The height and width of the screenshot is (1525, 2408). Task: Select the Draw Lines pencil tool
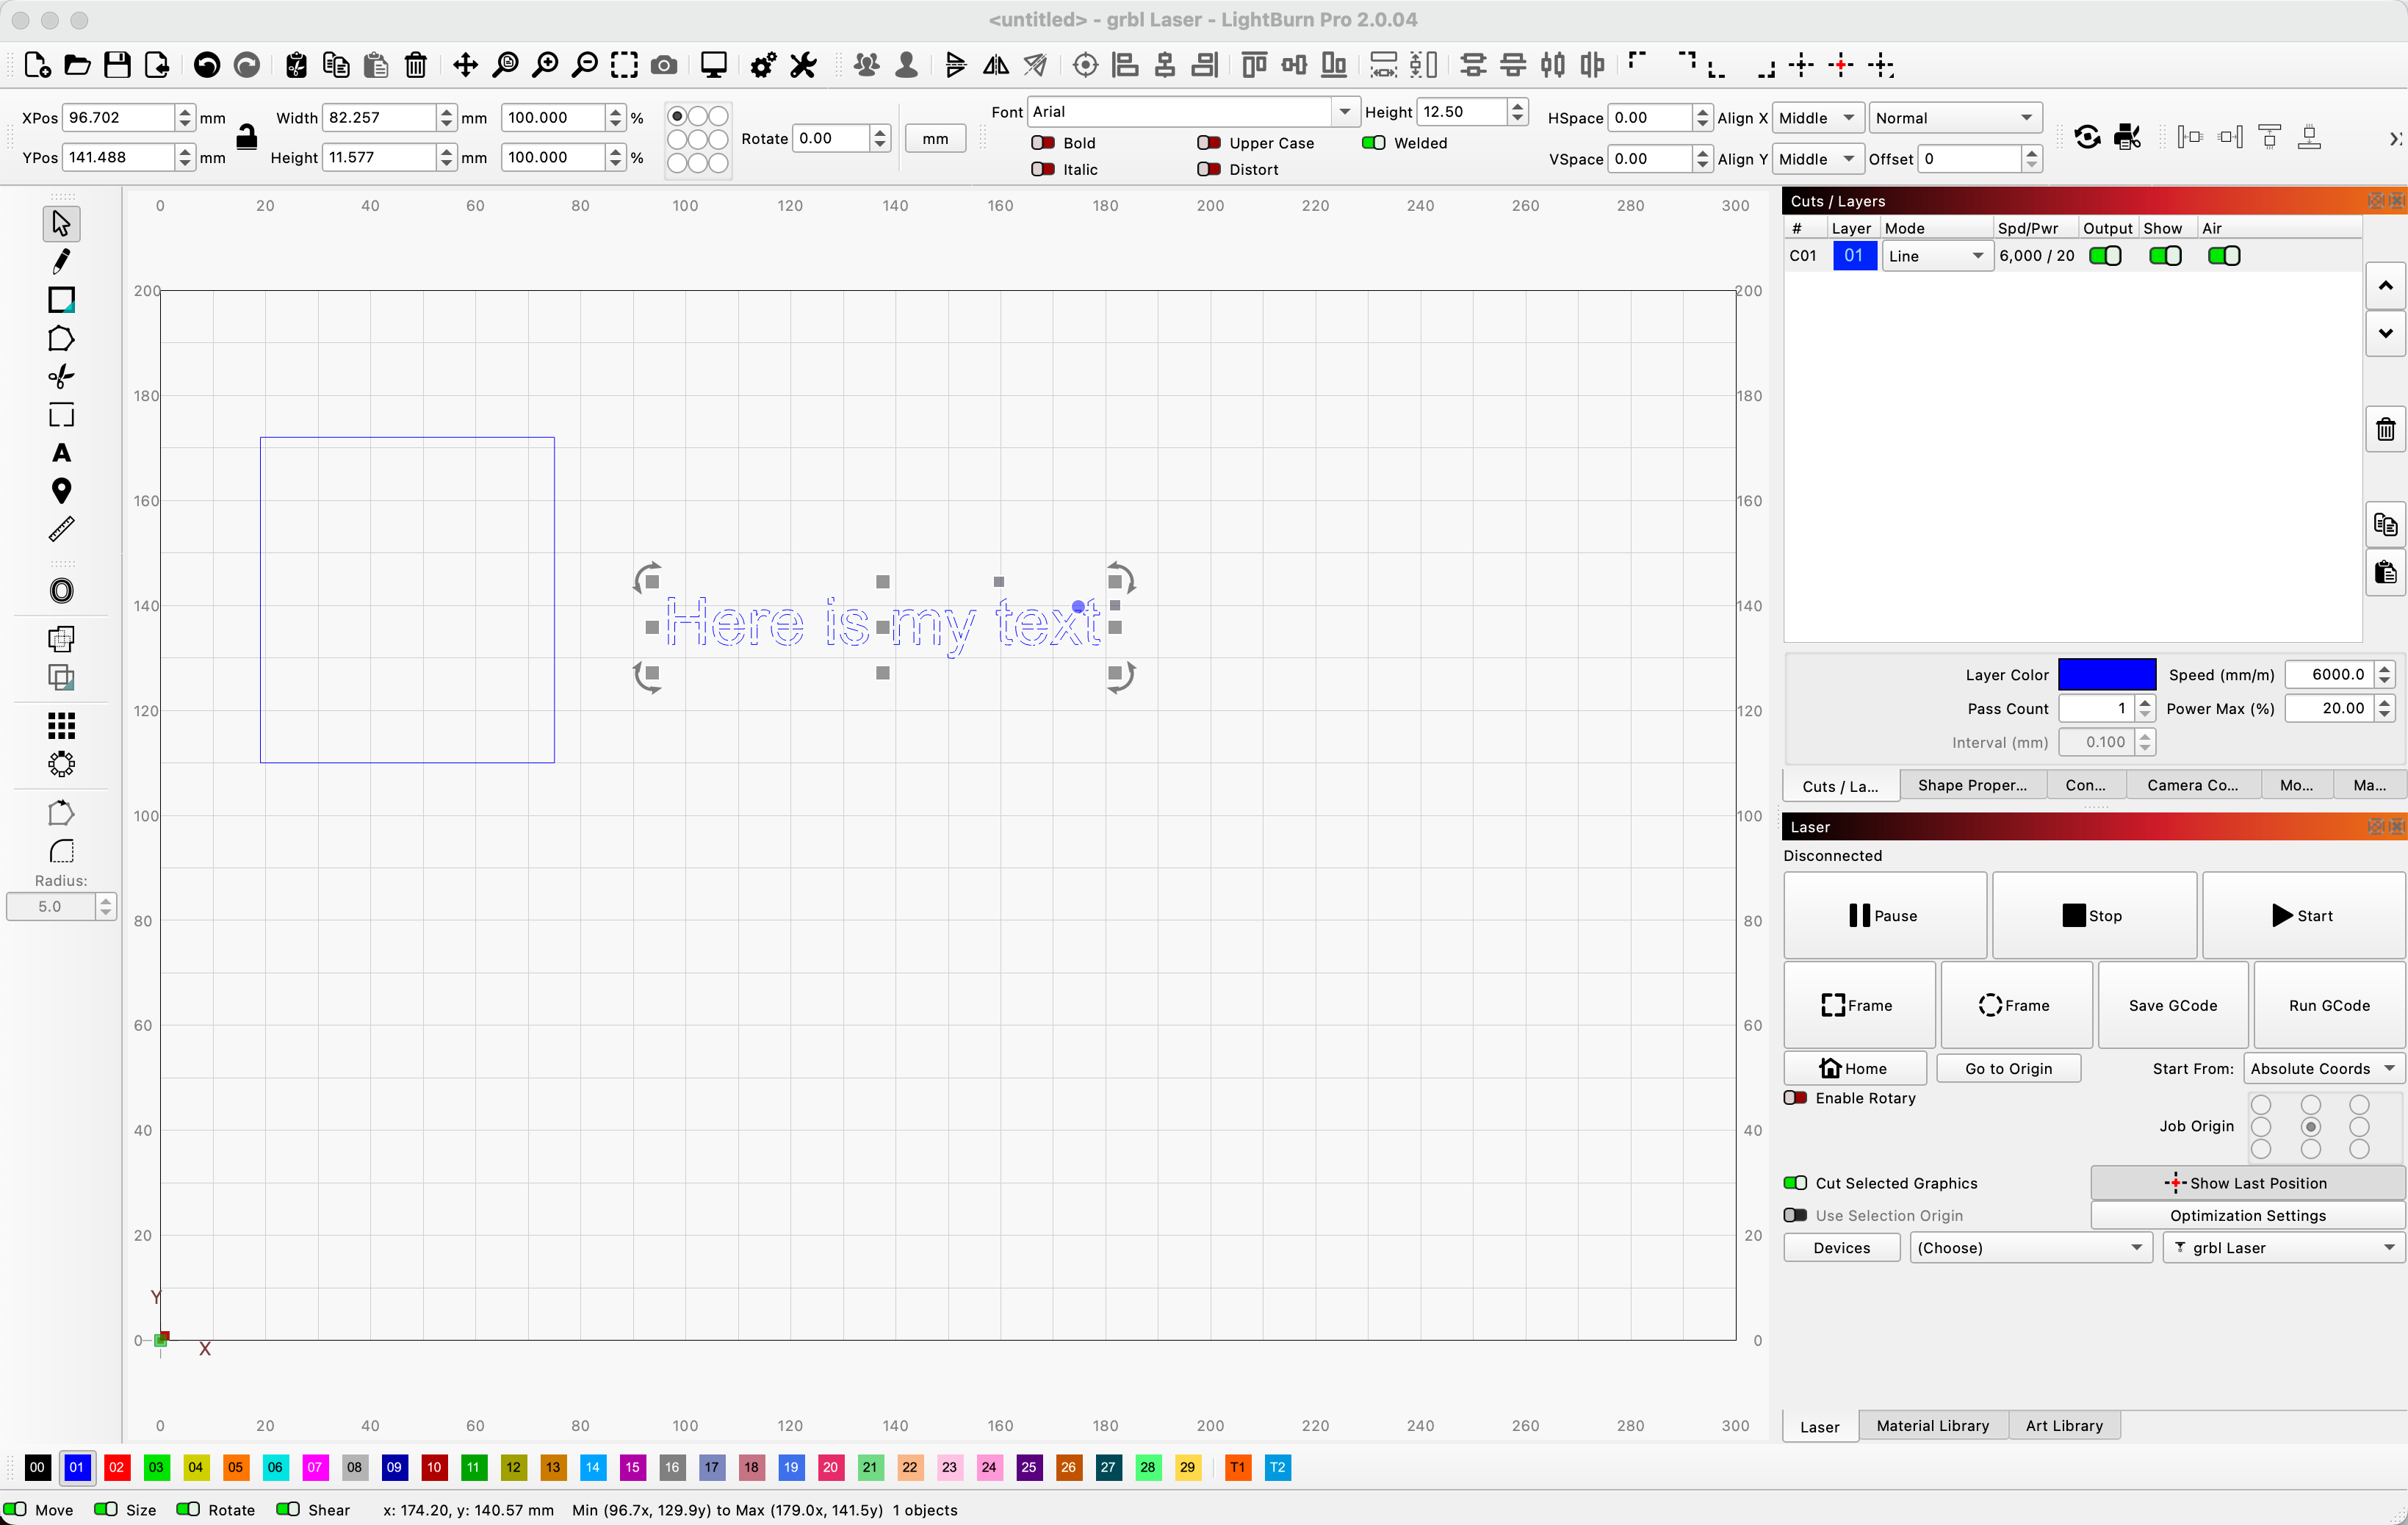[61, 261]
